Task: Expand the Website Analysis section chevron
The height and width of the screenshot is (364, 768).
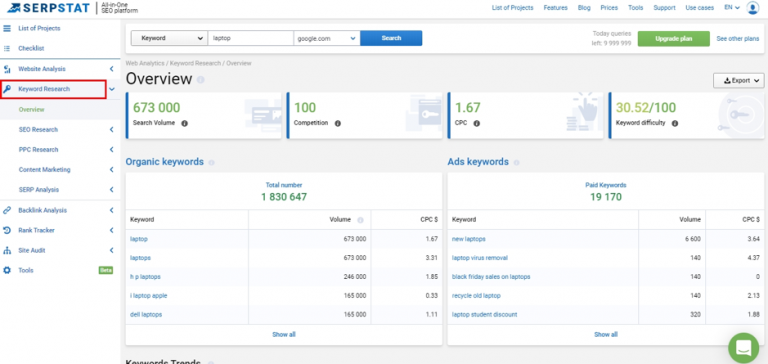Action: (x=112, y=69)
